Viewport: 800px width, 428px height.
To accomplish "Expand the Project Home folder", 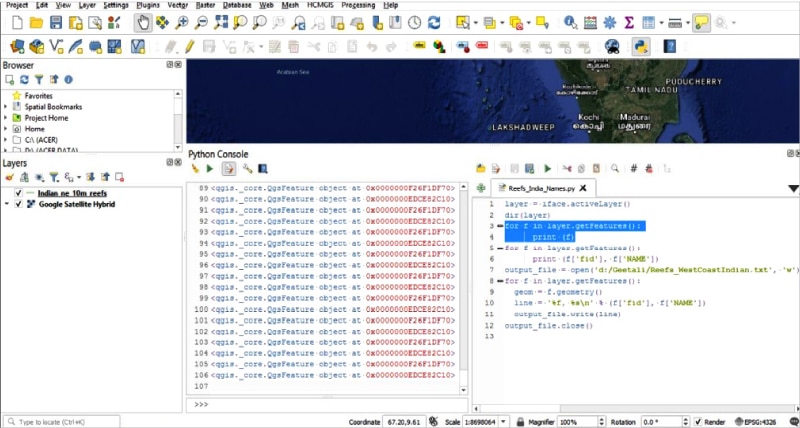I will point(5,118).
